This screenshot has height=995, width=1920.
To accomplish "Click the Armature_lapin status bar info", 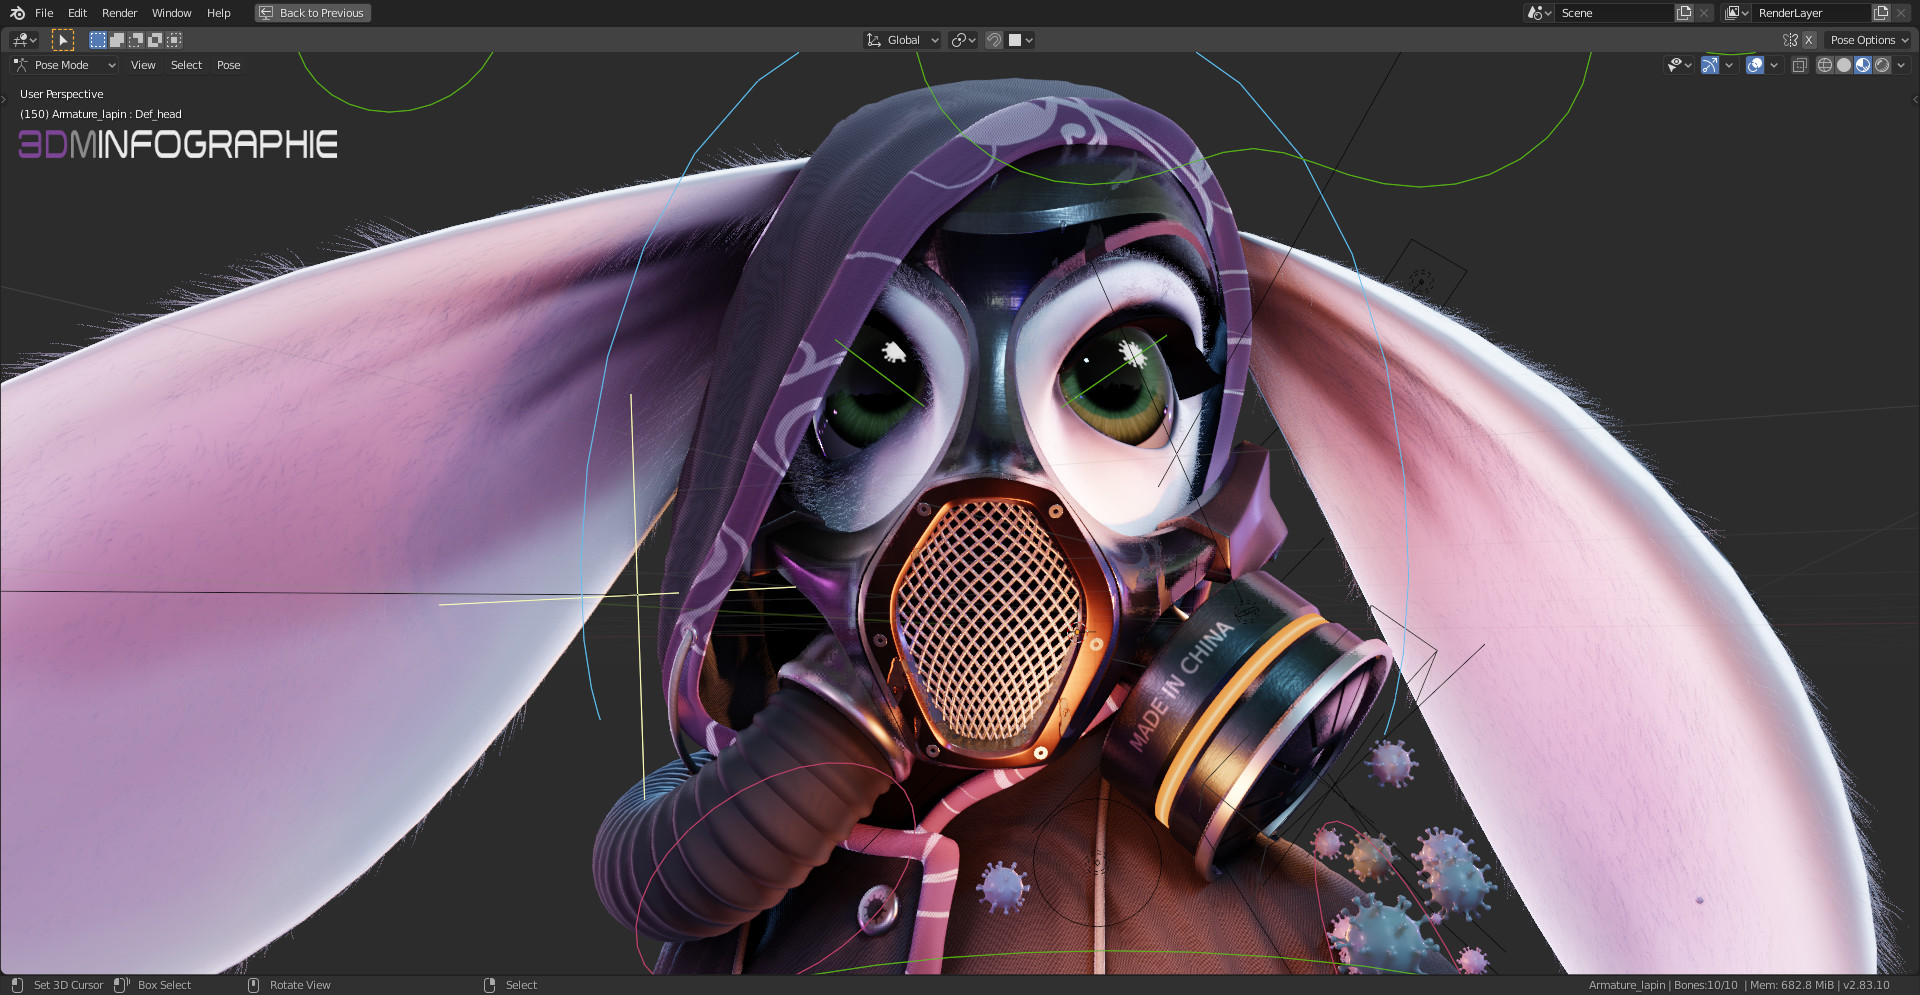I will pos(1627,985).
